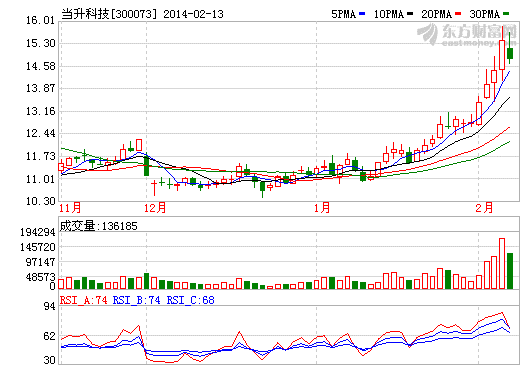Click the RSI_B:74 indicator label
Image resolution: width=520 pixels, height=365 pixels.
(x=137, y=300)
